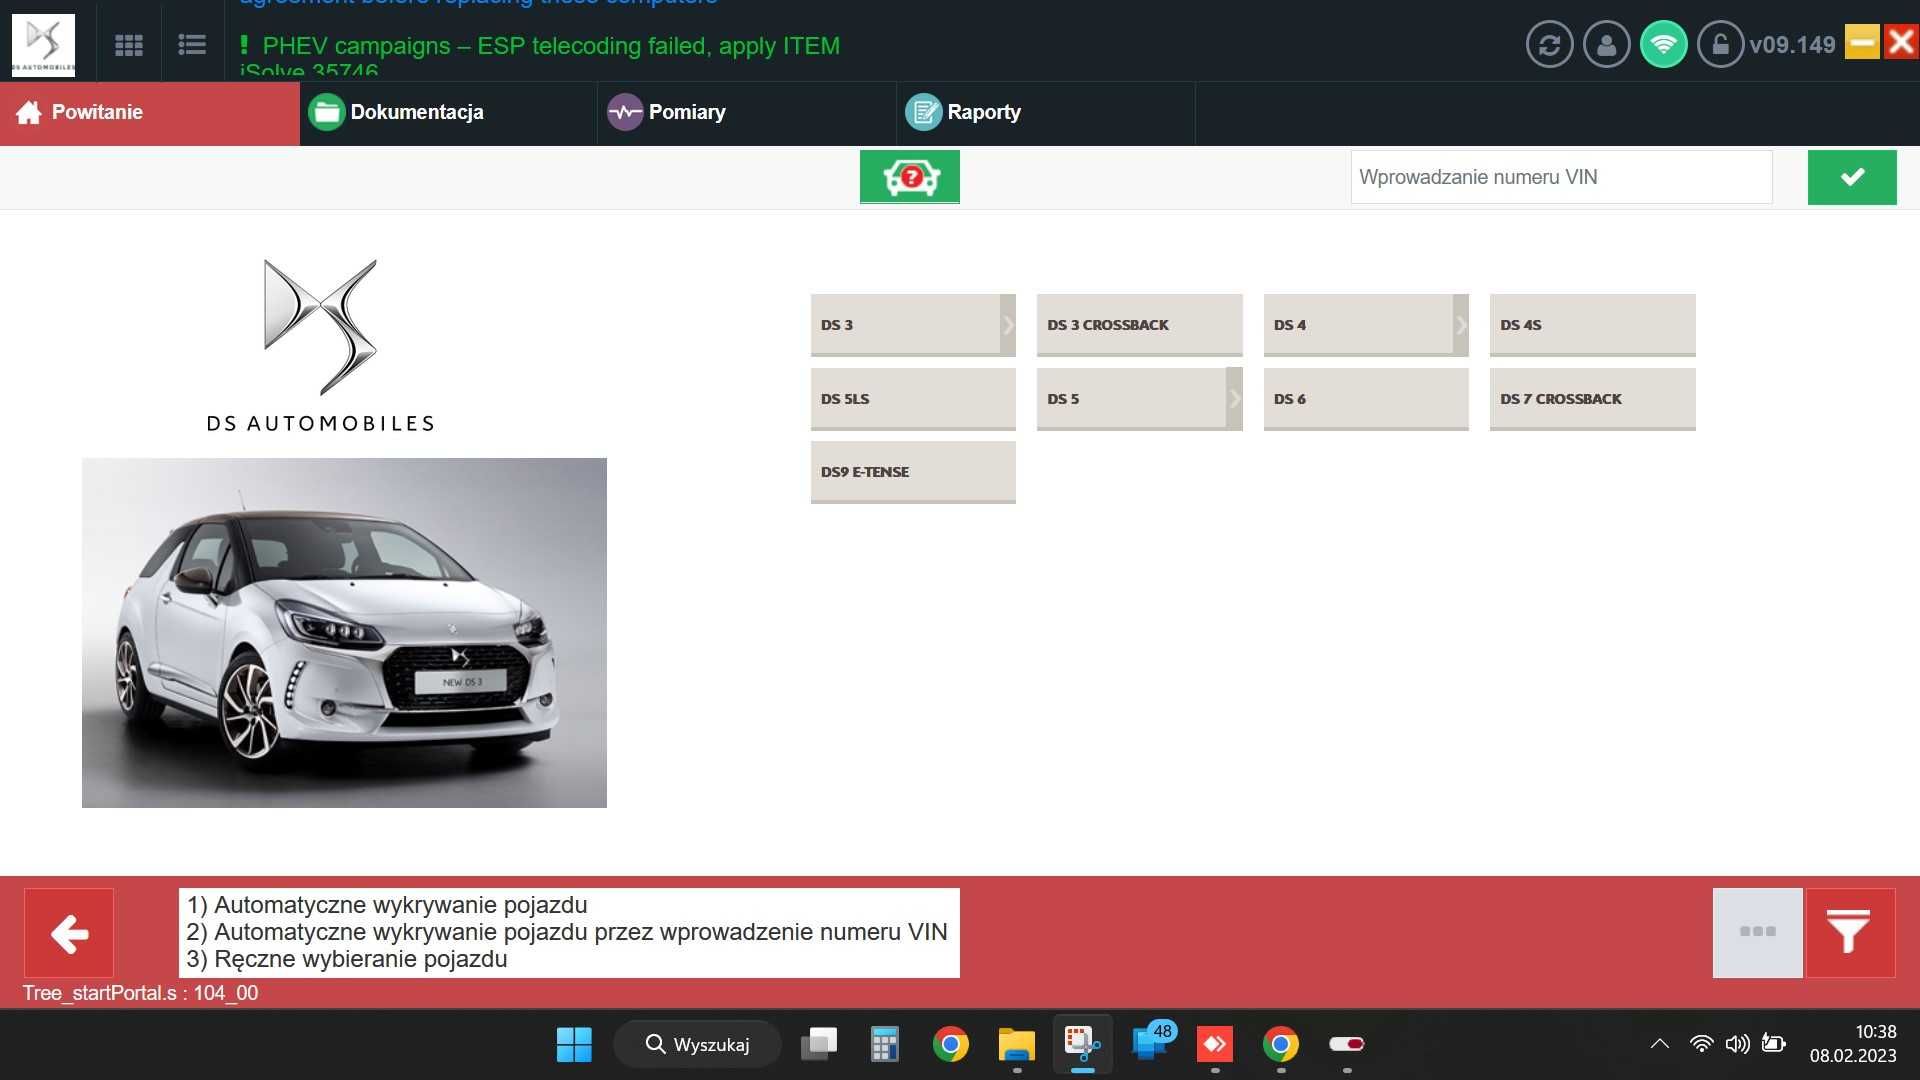
Task: Open the user profile icon
Action: [x=1606, y=45]
